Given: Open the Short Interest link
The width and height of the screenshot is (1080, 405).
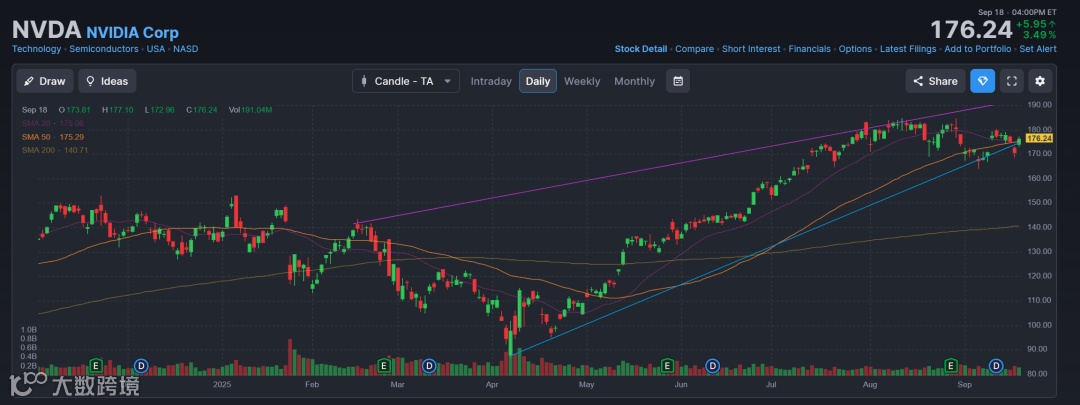Looking at the screenshot, I should click(x=751, y=48).
